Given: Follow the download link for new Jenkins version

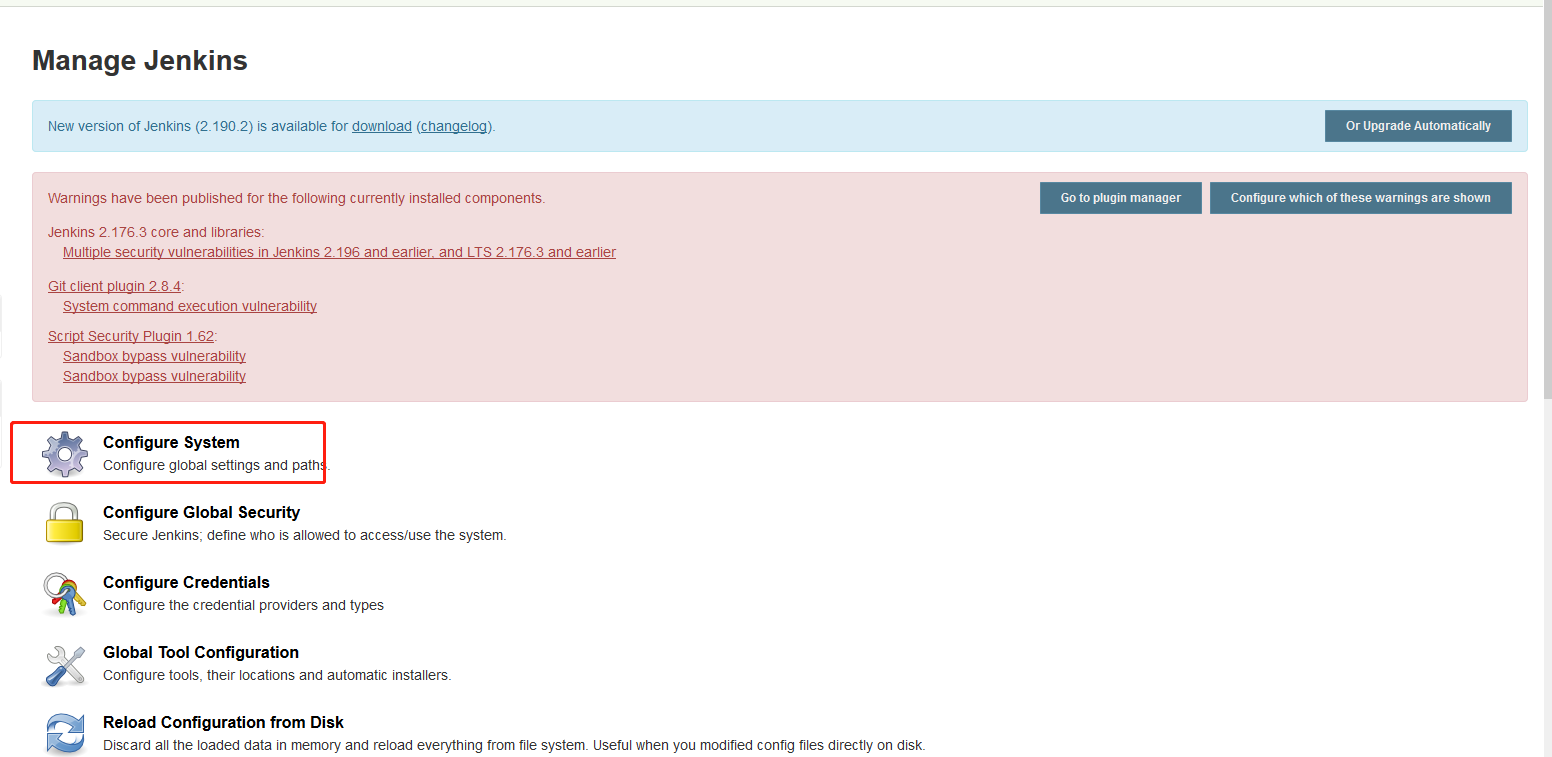Looking at the screenshot, I should [382, 126].
